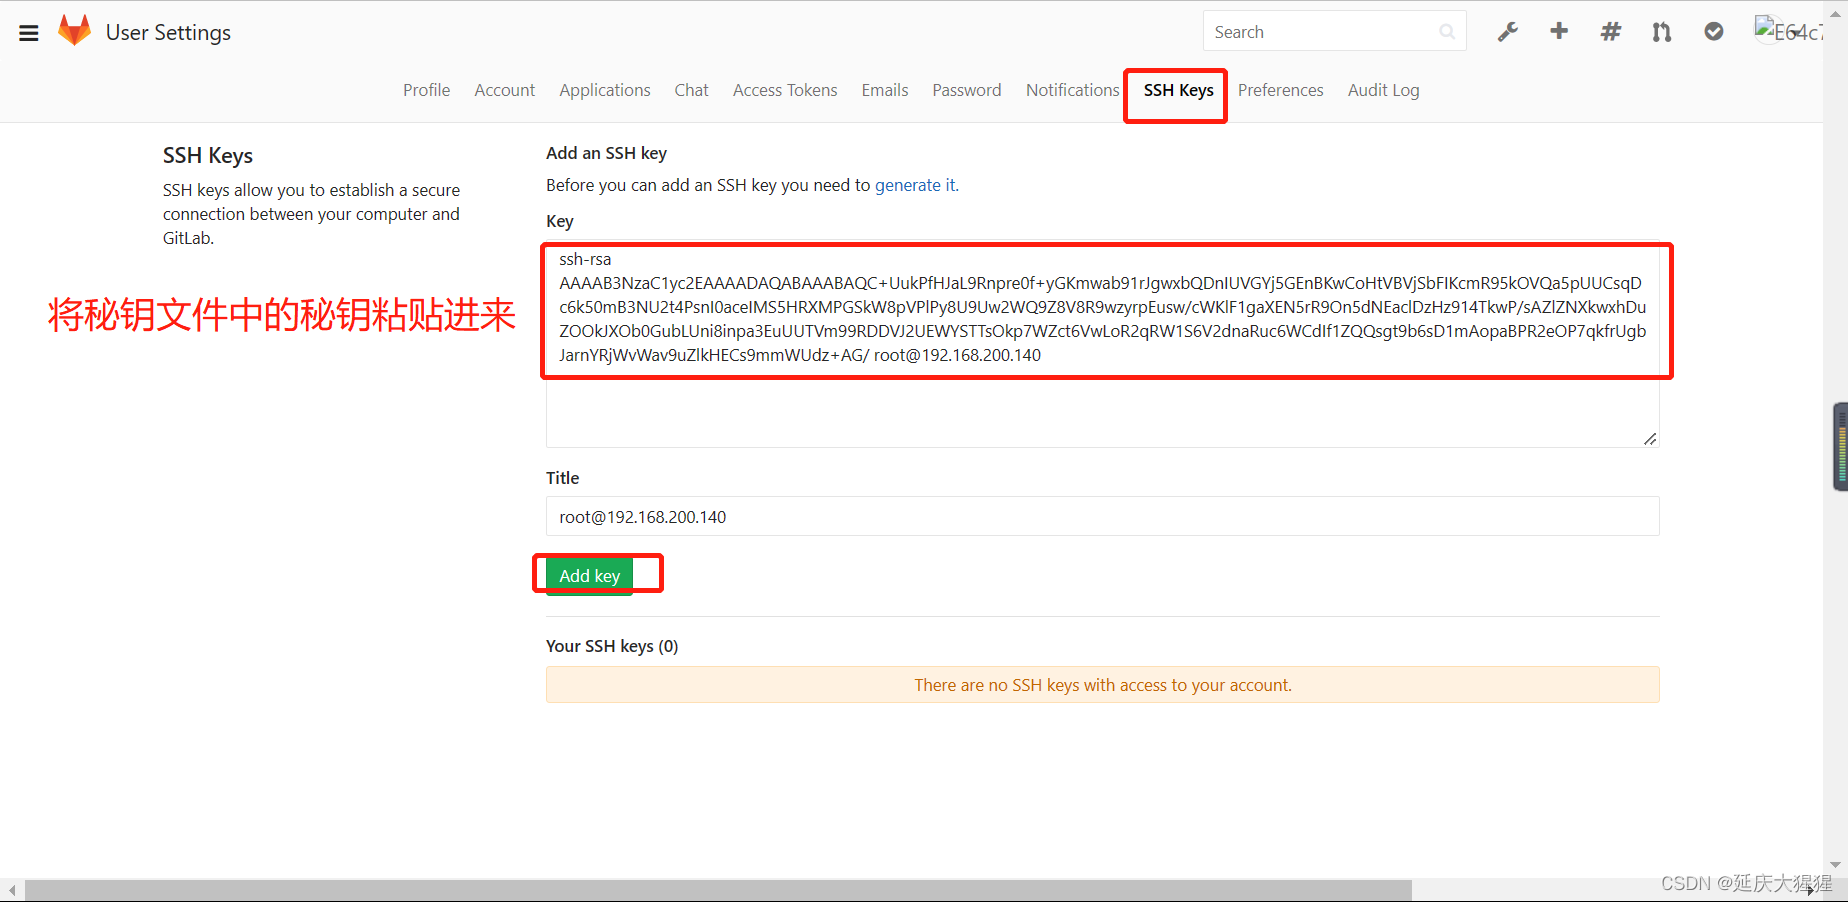The image size is (1848, 902).
Task: Open the hamburger sidebar menu
Action: [29, 33]
